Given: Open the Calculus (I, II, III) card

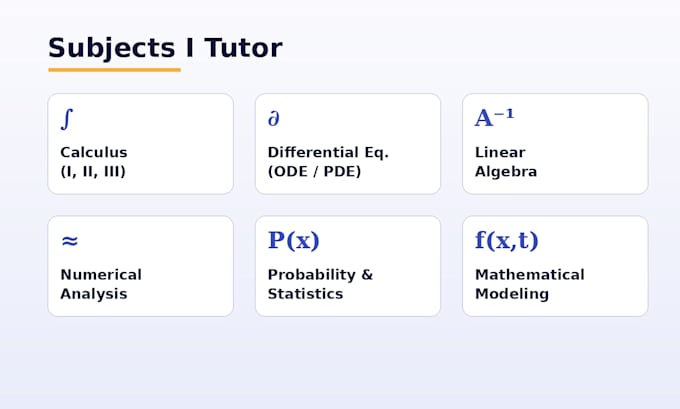Looking at the screenshot, I should point(141,144).
